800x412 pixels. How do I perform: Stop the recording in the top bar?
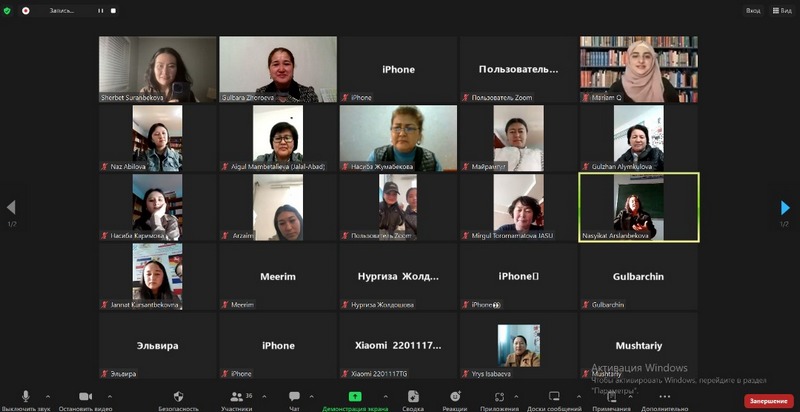[x=115, y=10]
